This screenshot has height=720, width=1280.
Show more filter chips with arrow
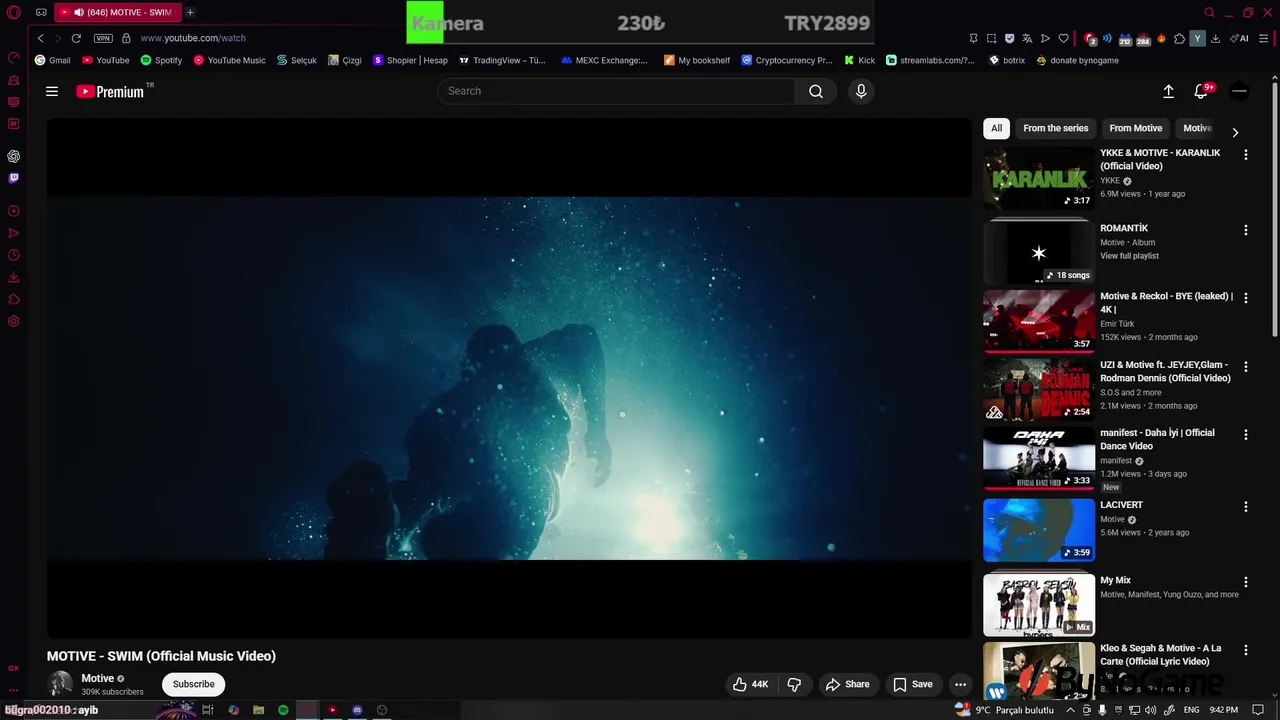[x=1235, y=132]
